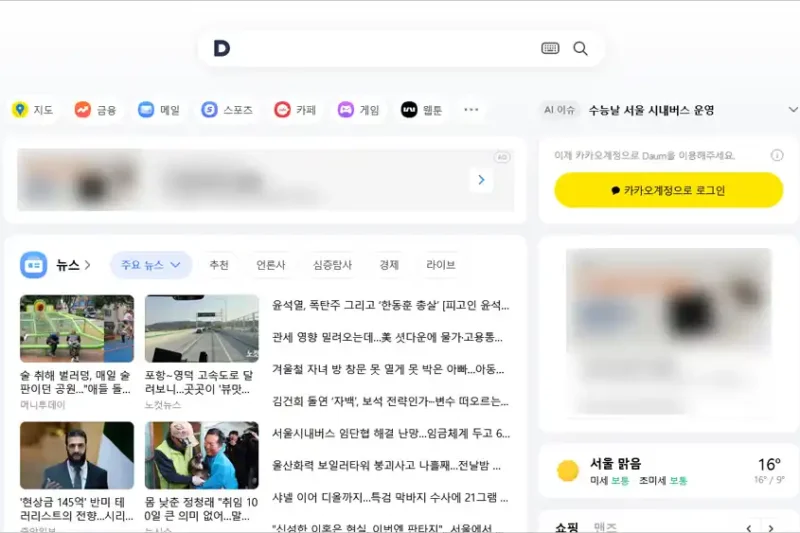The height and width of the screenshot is (533, 800).
Task: Click login info circle icon
Action: (777, 155)
